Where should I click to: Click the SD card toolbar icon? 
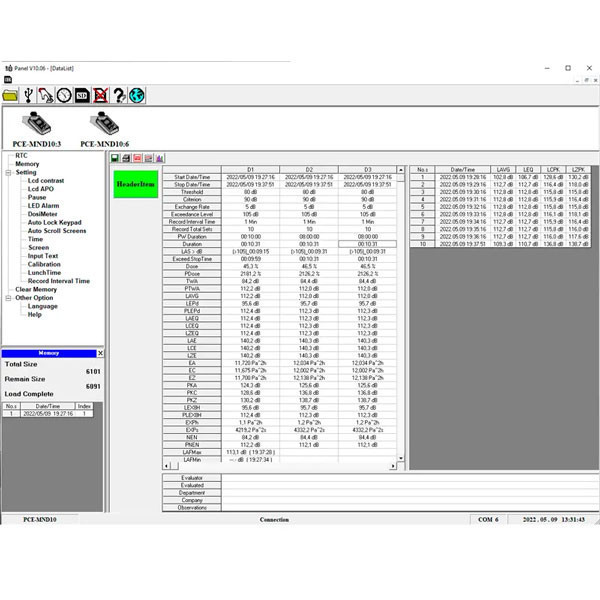[82, 95]
